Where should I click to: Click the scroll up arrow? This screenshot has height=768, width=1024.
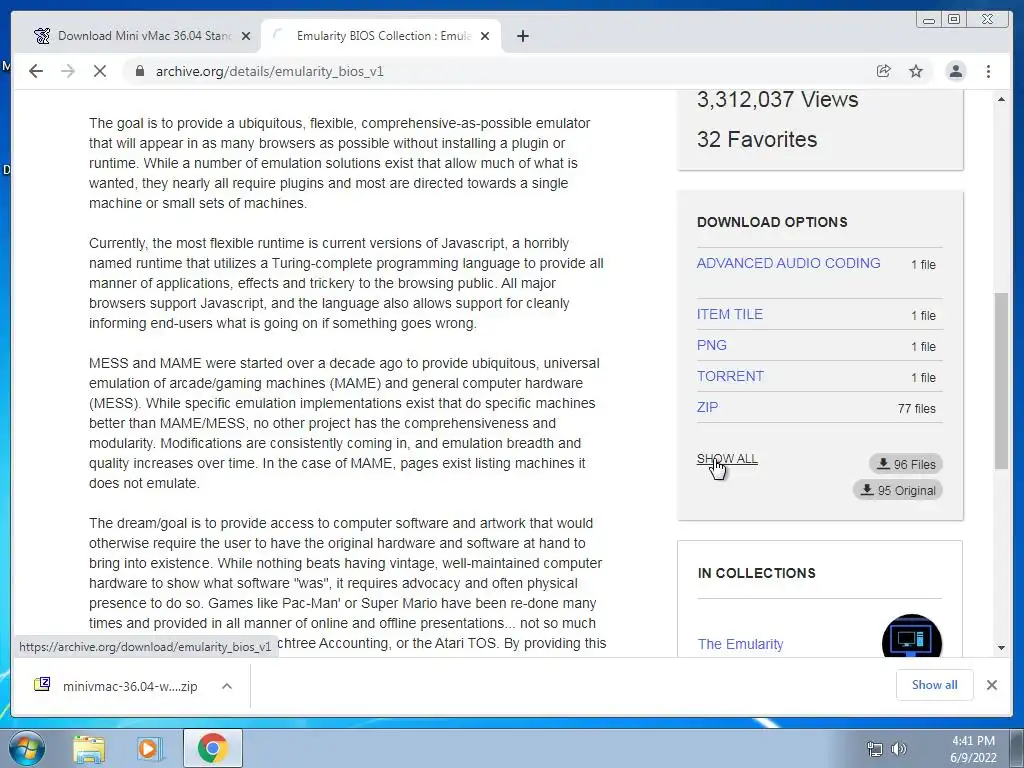pyautogui.click(x=1001, y=99)
